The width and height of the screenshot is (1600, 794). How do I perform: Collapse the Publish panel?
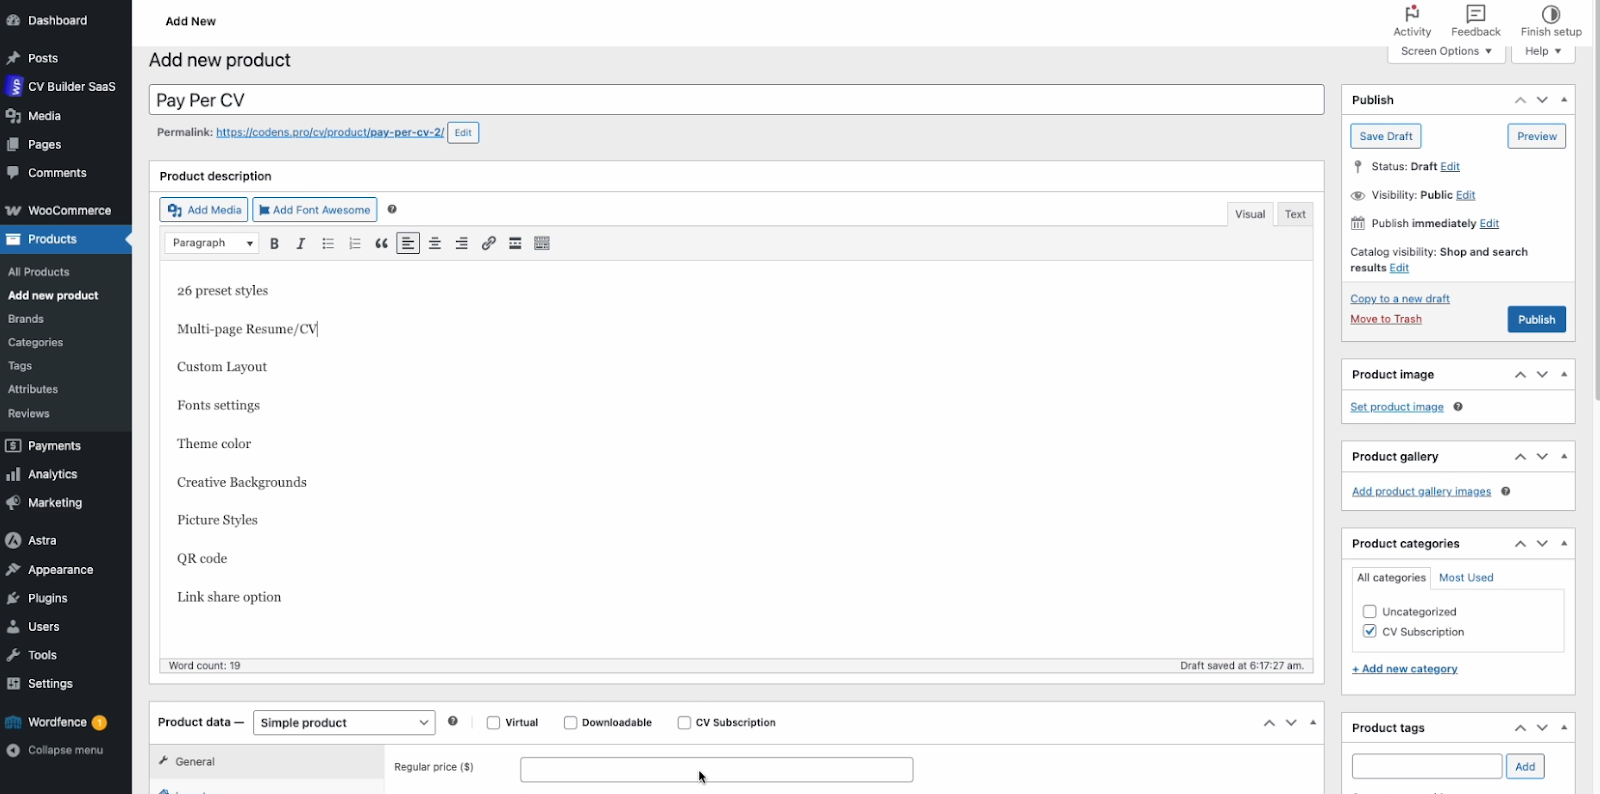click(x=1564, y=100)
